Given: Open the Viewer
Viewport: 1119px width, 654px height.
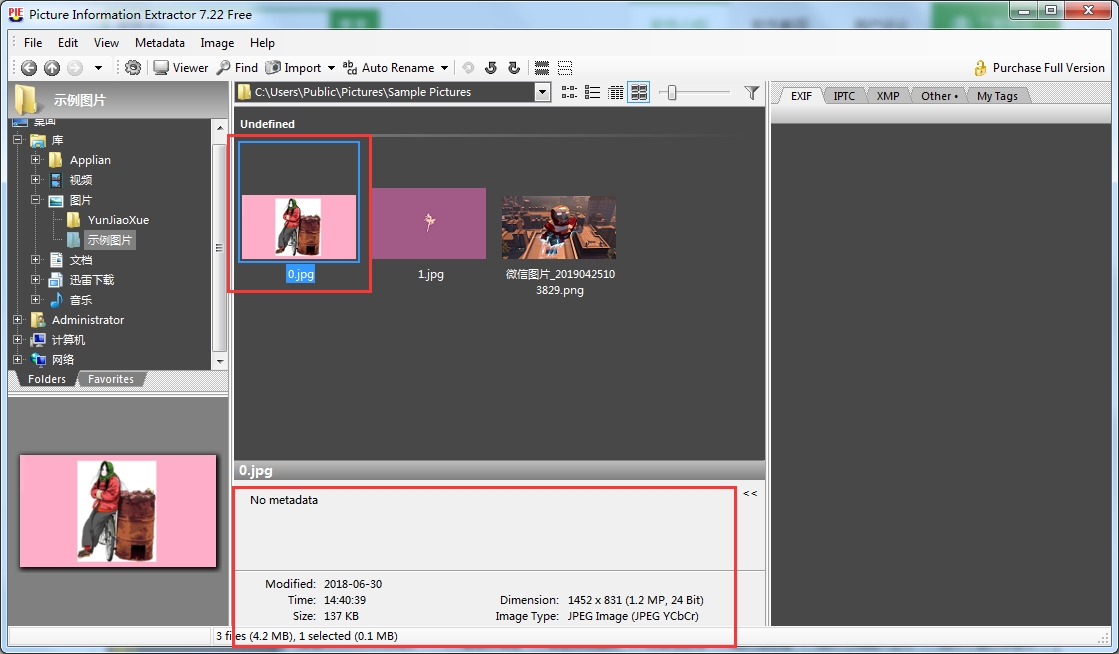Looking at the screenshot, I should [180, 68].
